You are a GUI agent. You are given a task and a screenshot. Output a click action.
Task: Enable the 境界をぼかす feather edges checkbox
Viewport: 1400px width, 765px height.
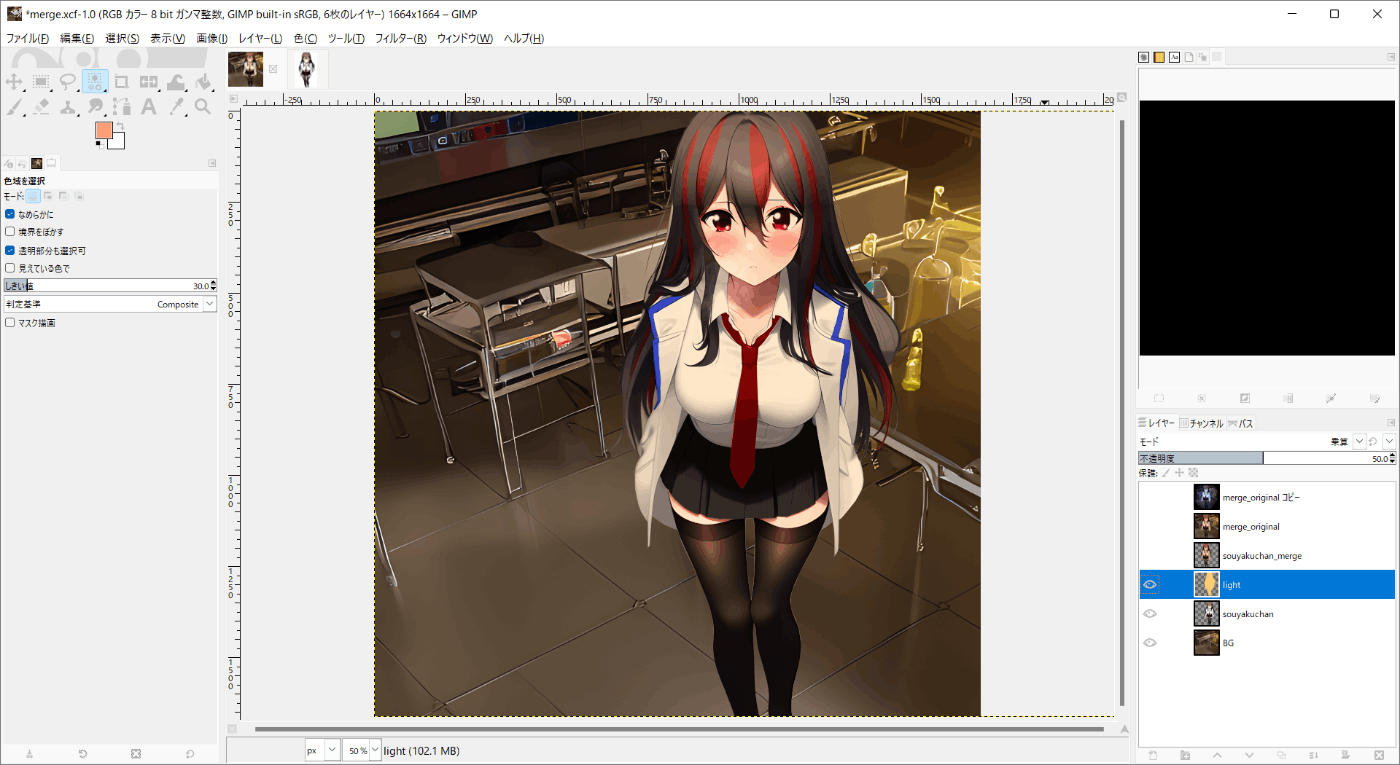[10, 232]
